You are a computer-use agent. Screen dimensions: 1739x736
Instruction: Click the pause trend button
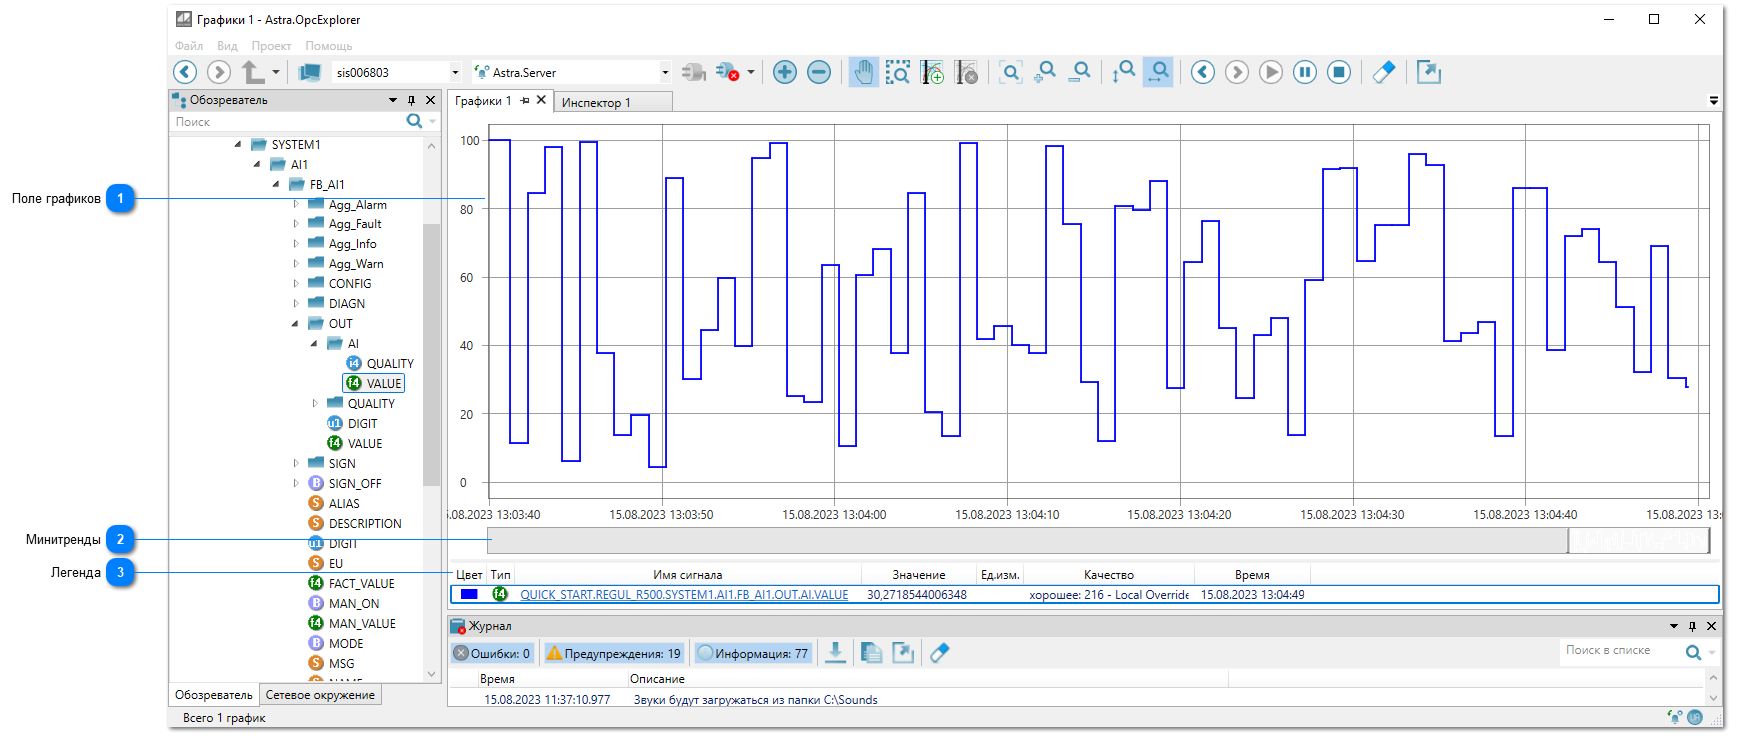(1305, 72)
